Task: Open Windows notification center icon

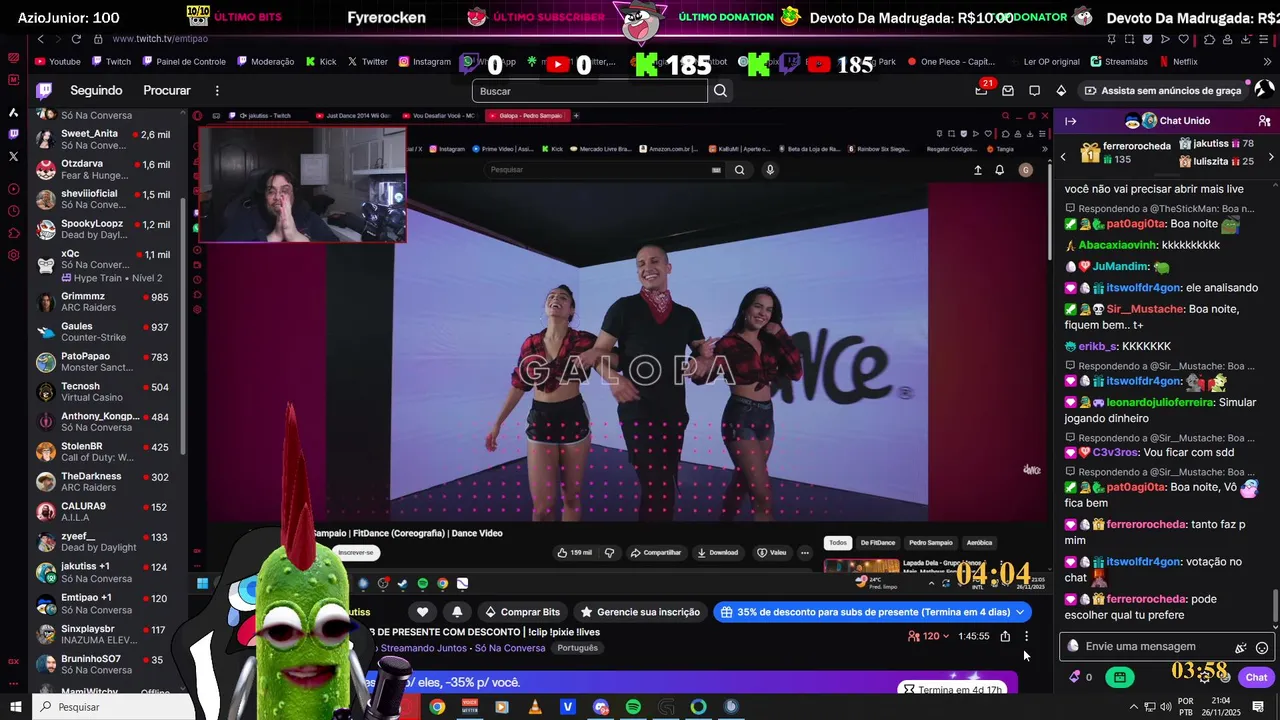Action: point(1259,707)
